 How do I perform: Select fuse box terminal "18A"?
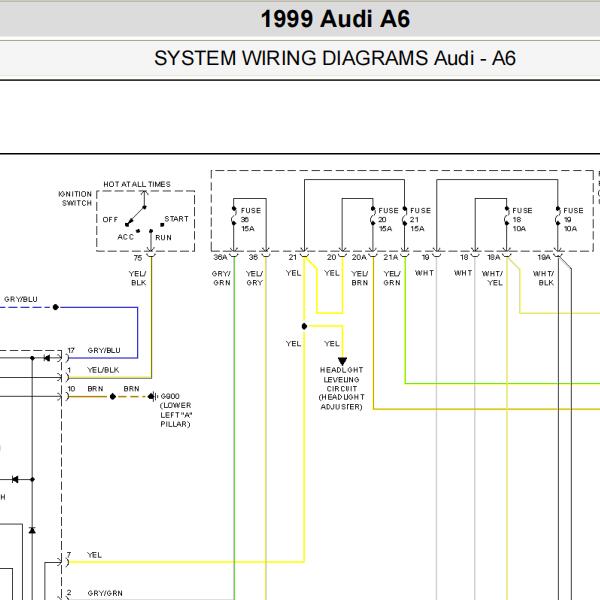click(493, 257)
